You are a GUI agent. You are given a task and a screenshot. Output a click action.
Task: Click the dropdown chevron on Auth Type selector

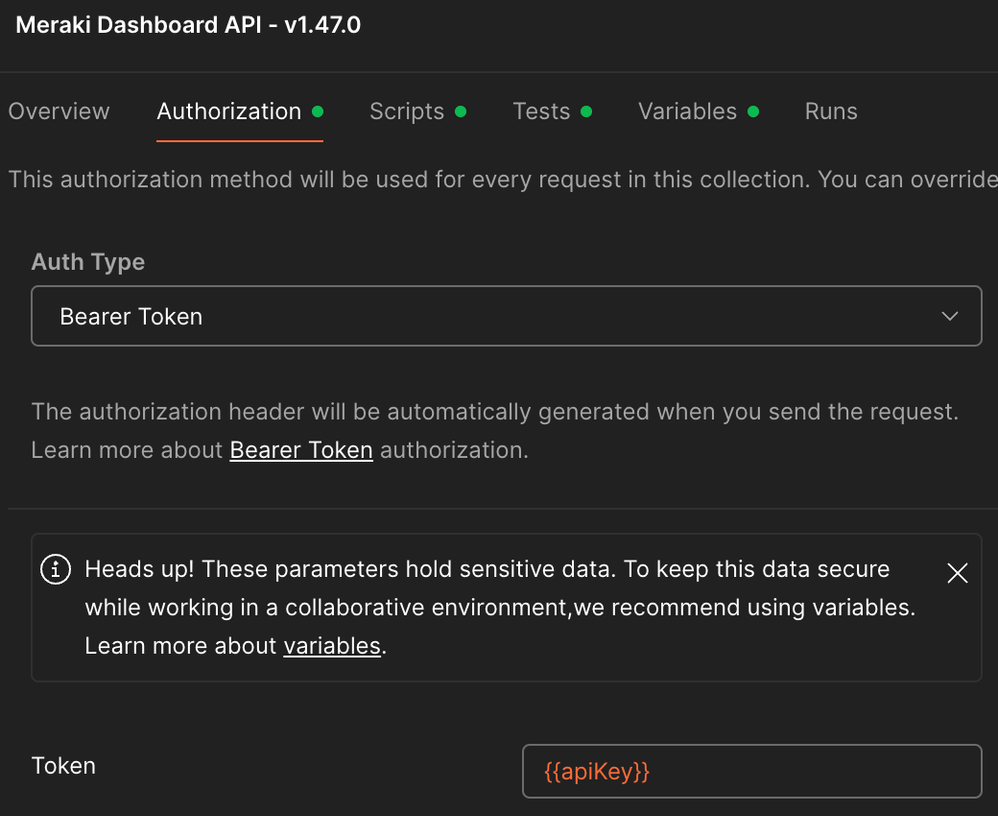click(x=949, y=315)
